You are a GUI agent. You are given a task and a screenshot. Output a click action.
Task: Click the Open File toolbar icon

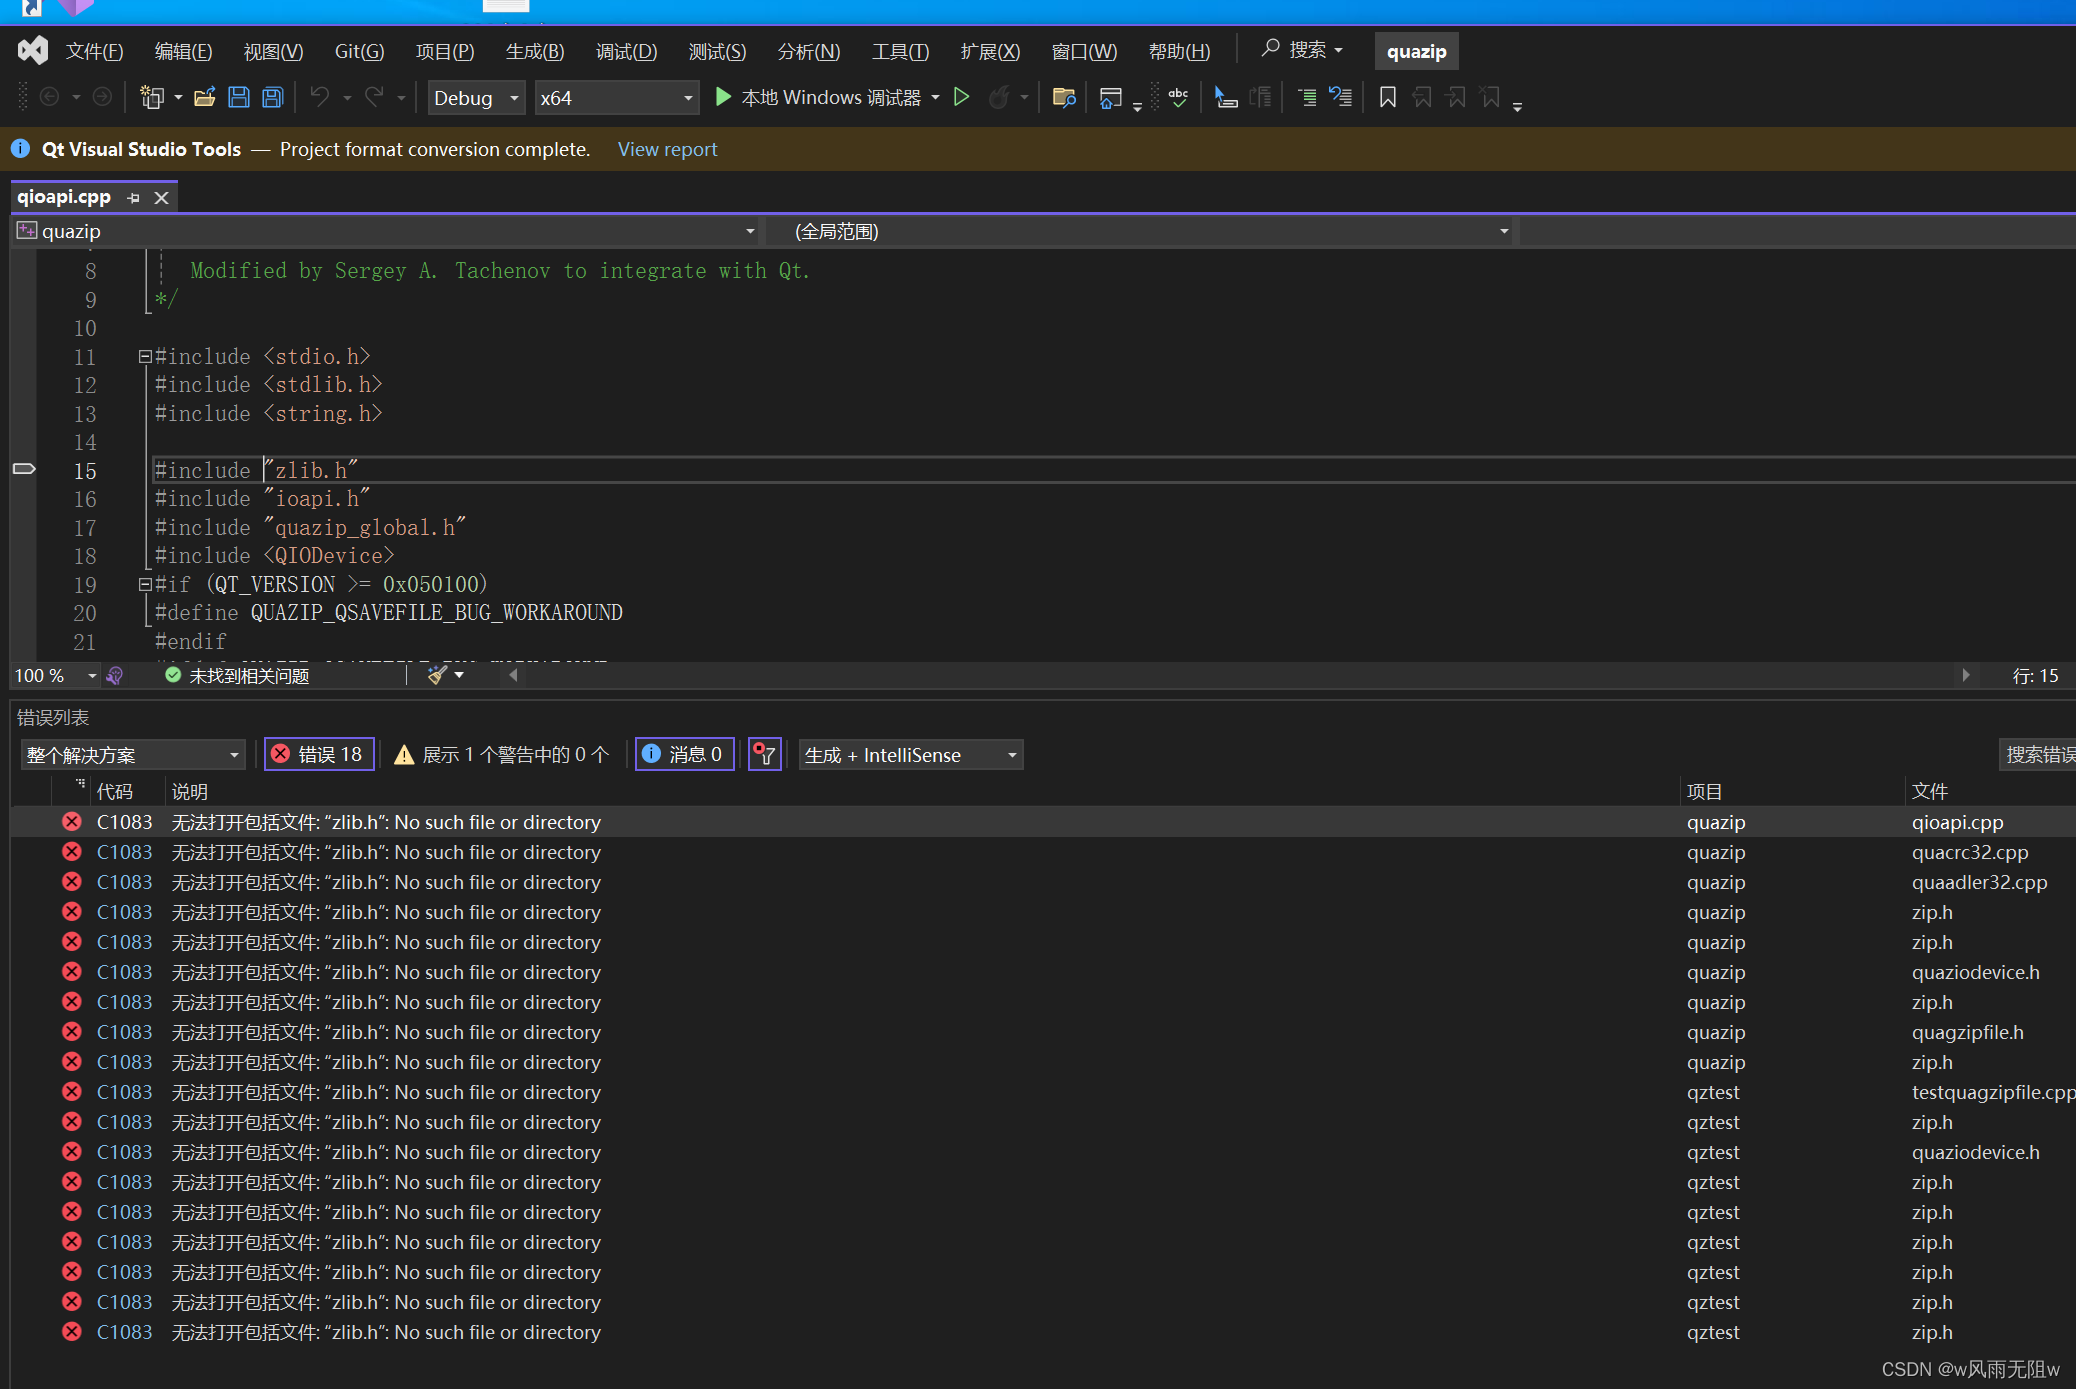204,97
